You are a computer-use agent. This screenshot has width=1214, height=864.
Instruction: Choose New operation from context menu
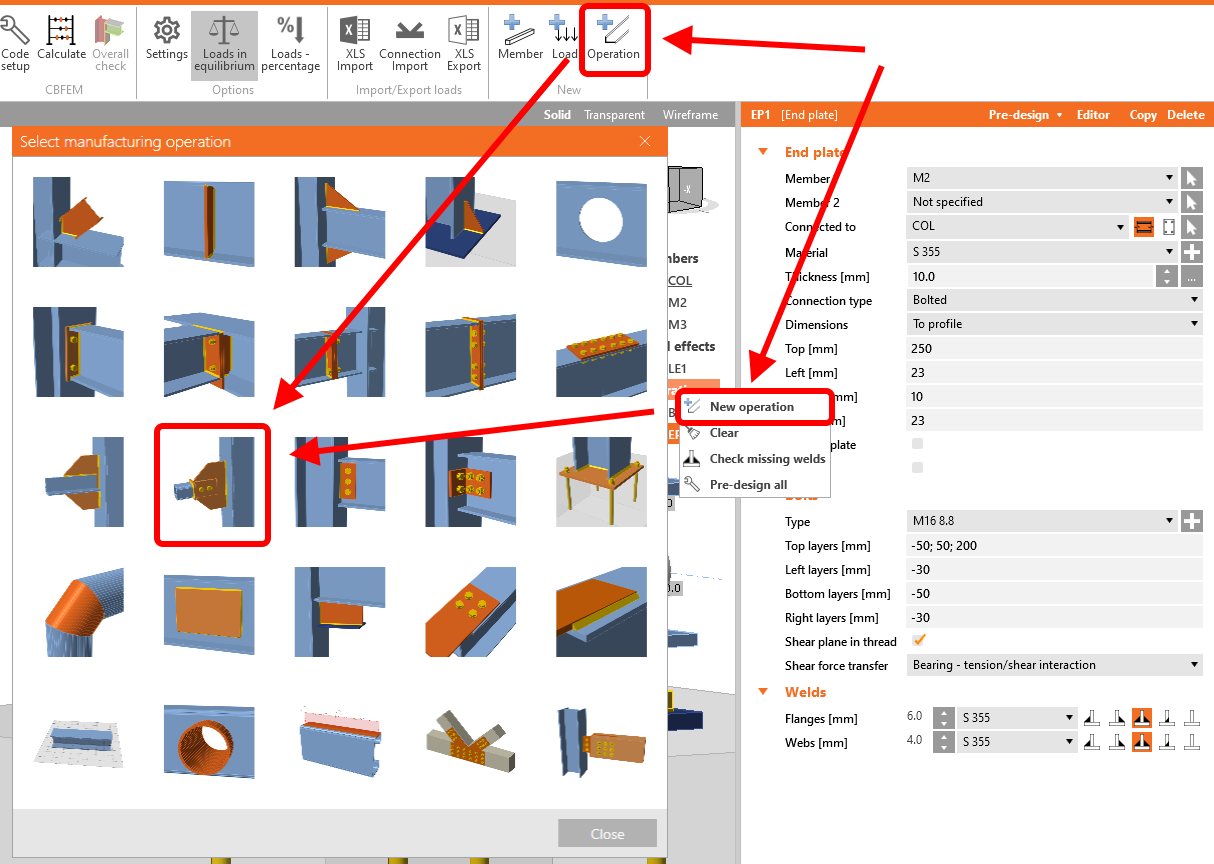point(754,407)
